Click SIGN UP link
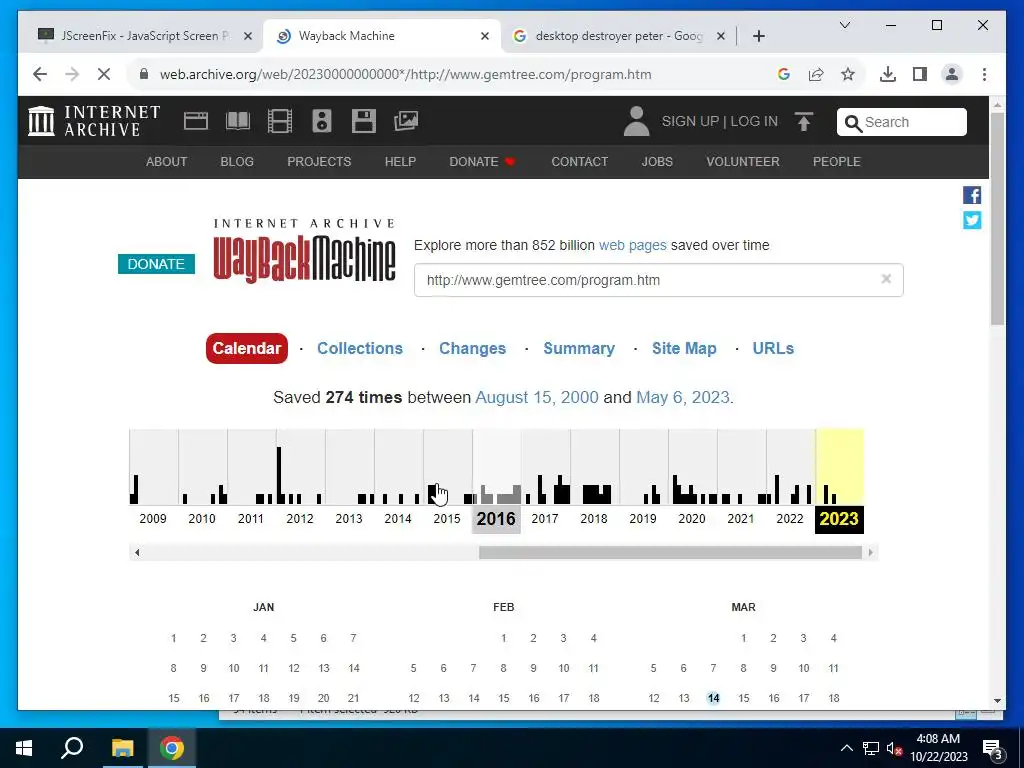Image resolution: width=1024 pixels, height=768 pixels. (x=690, y=121)
